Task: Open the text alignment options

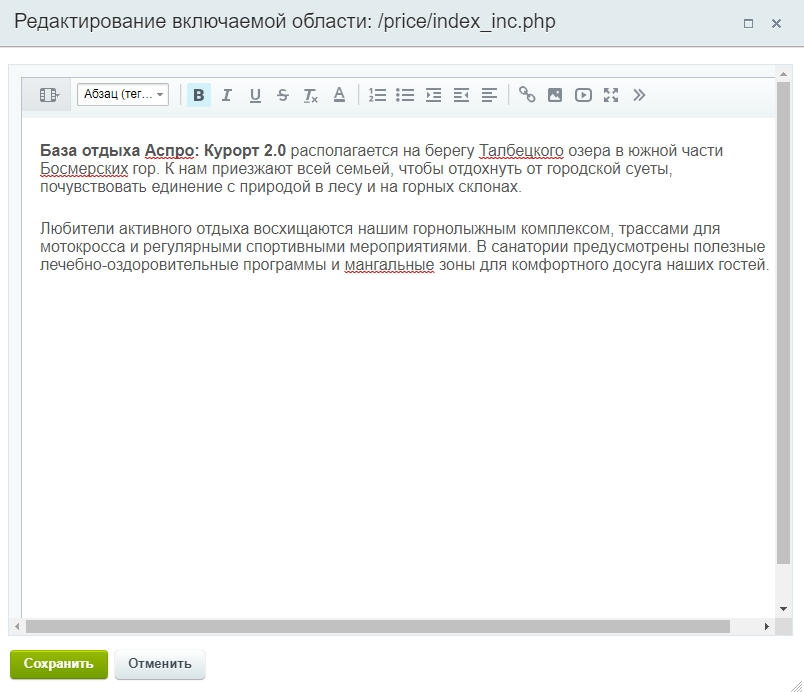Action: (x=489, y=95)
